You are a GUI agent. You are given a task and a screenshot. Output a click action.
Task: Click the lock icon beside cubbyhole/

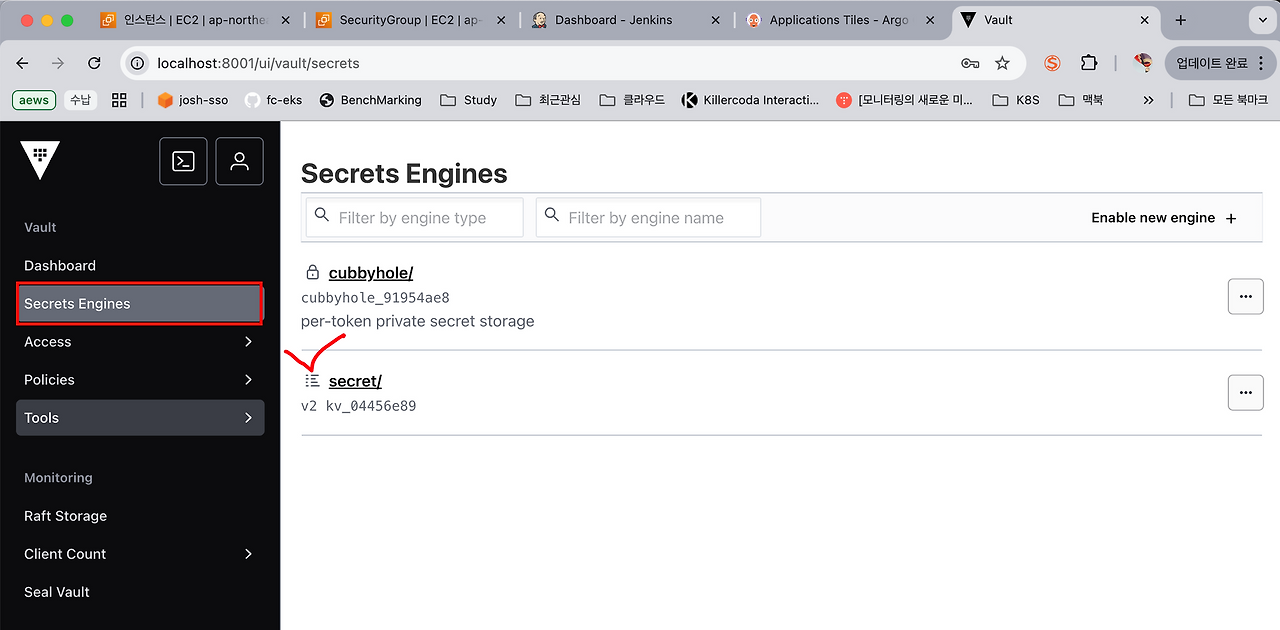pos(313,273)
